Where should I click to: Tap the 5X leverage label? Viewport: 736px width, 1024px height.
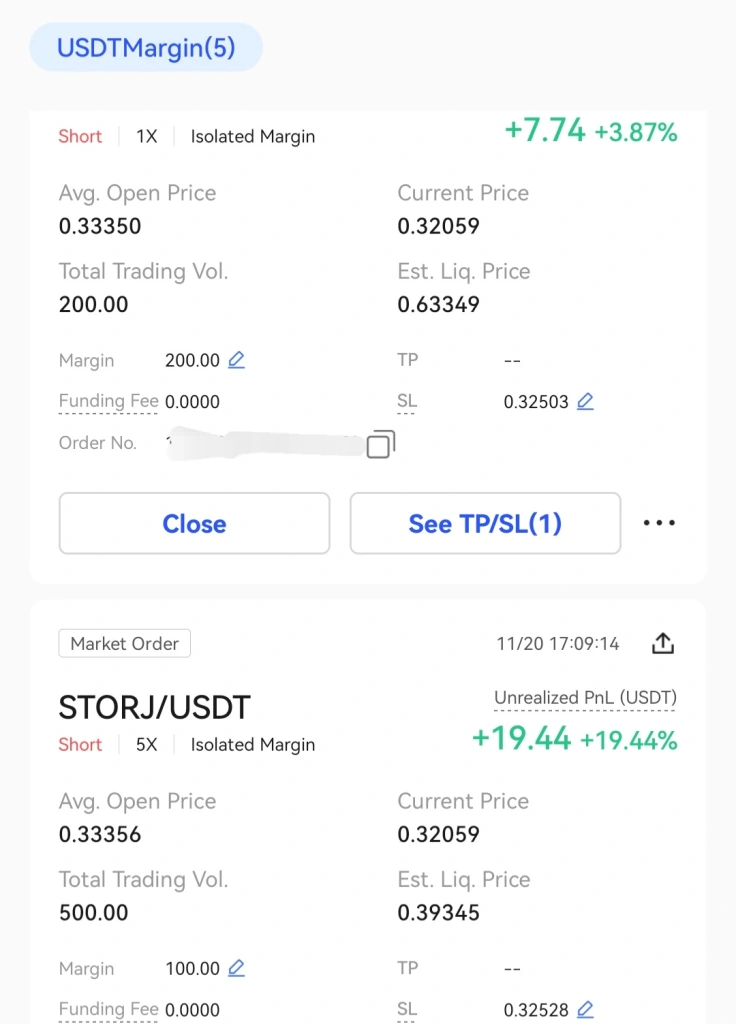pyautogui.click(x=146, y=744)
